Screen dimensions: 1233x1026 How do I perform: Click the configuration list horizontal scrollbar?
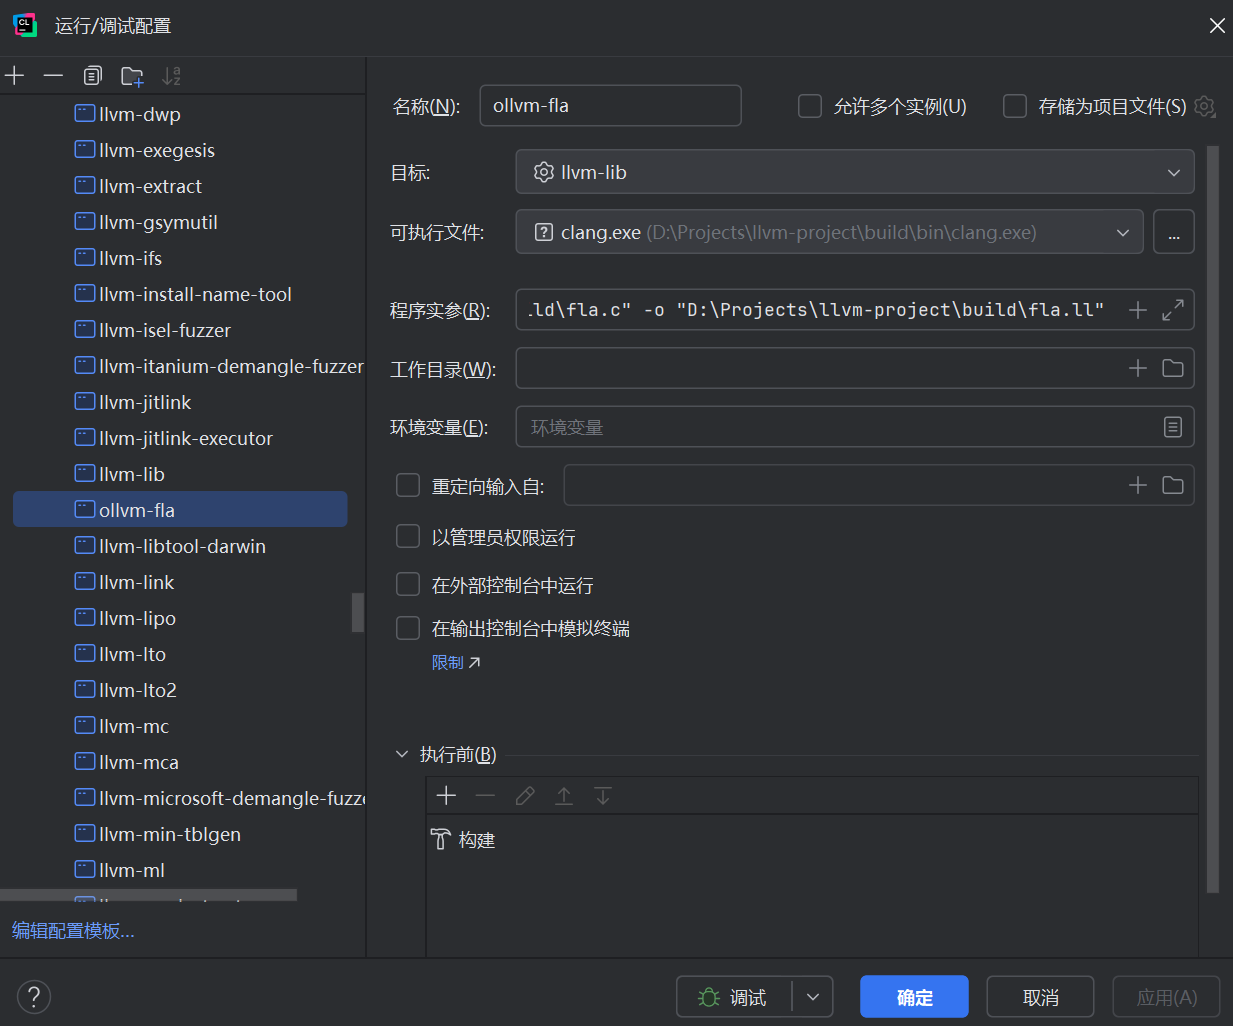[x=148, y=895]
